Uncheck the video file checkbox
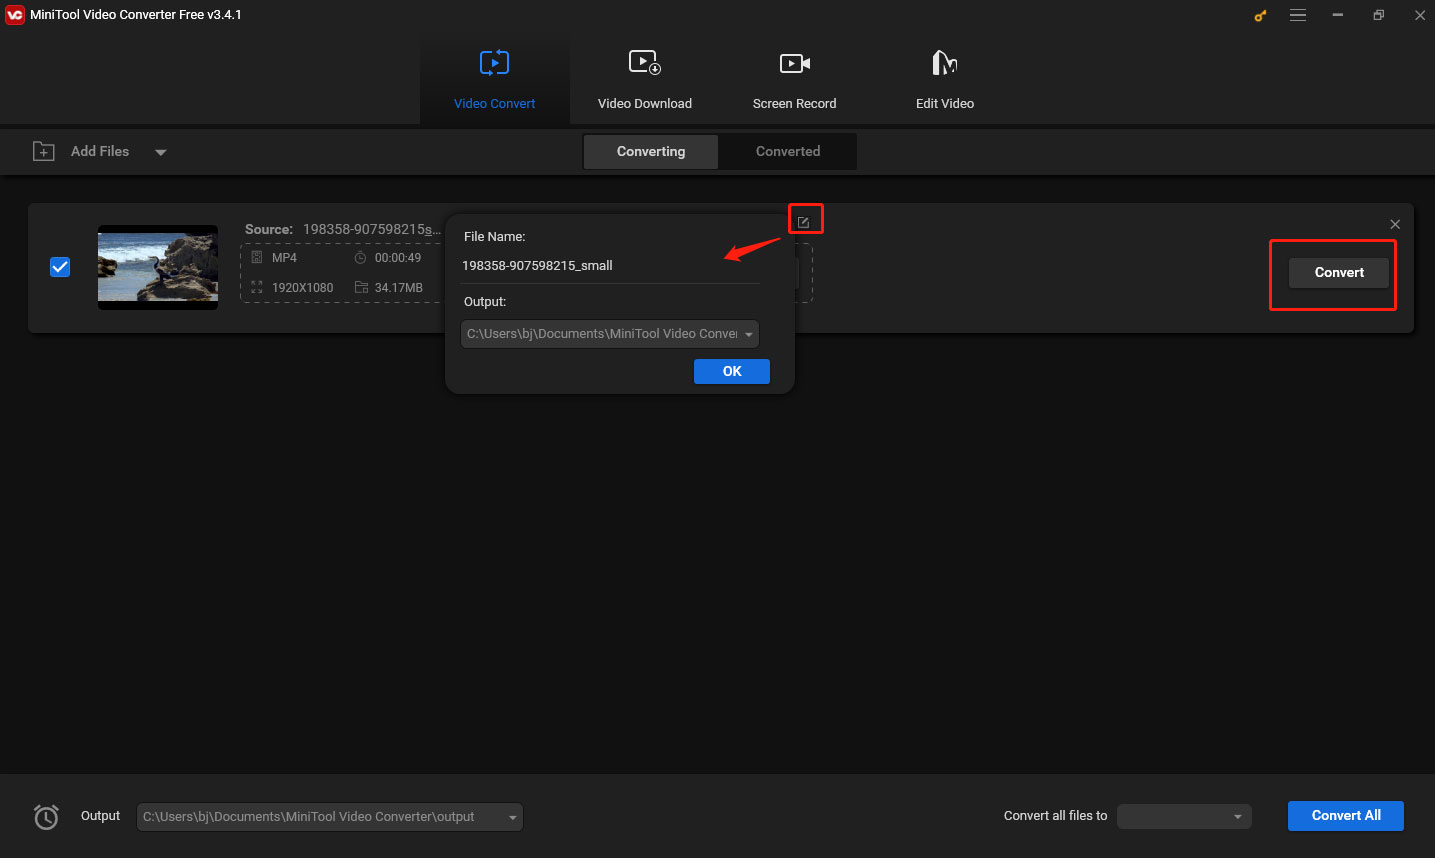The image size is (1435, 858). coord(60,267)
